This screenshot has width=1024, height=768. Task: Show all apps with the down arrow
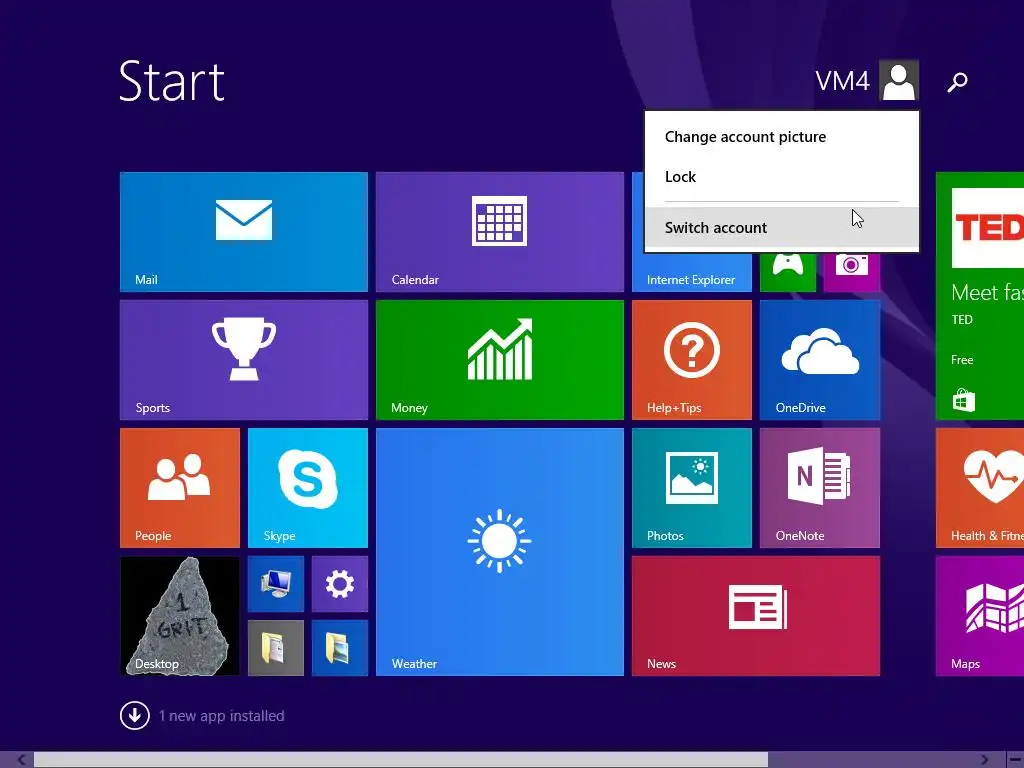point(135,716)
